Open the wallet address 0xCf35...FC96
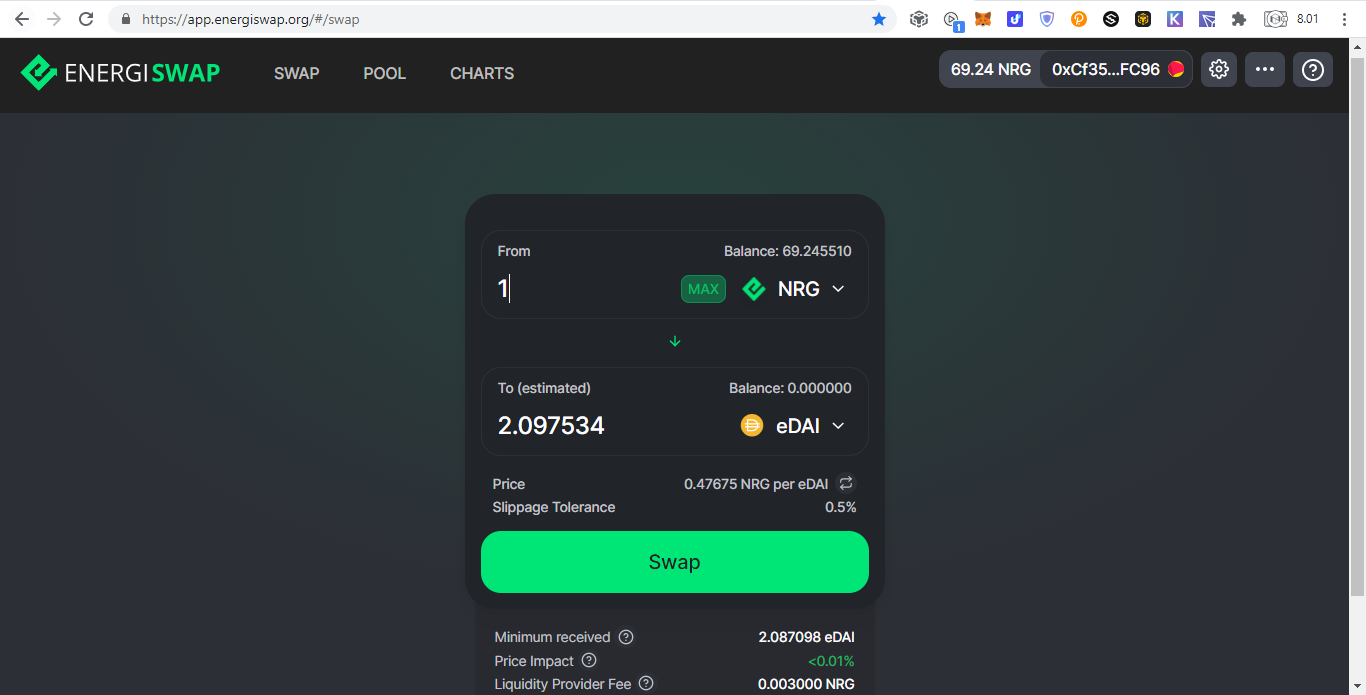Viewport: 1366px width, 695px height. pyautogui.click(x=1116, y=70)
